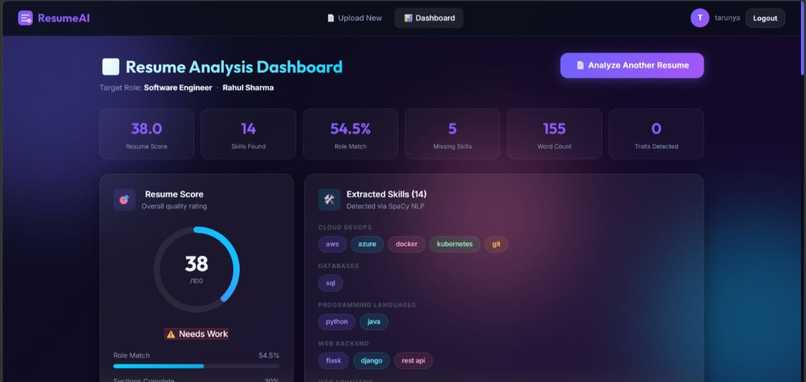The width and height of the screenshot is (806, 382).
Task: Click the kubernetes skill tag
Action: pyautogui.click(x=454, y=244)
